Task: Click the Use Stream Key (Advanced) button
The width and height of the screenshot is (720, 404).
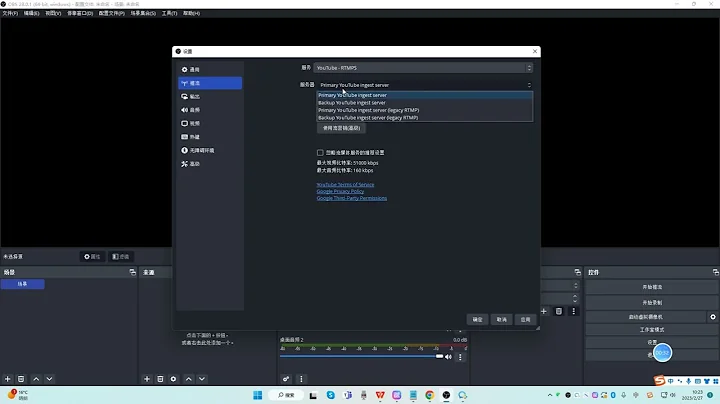Action: click(x=341, y=128)
